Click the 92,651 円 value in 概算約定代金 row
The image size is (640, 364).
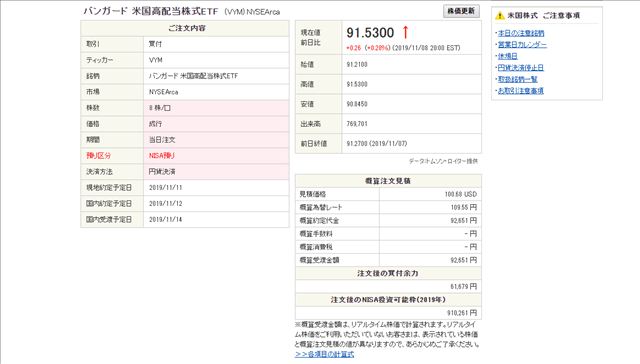tap(464, 220)
